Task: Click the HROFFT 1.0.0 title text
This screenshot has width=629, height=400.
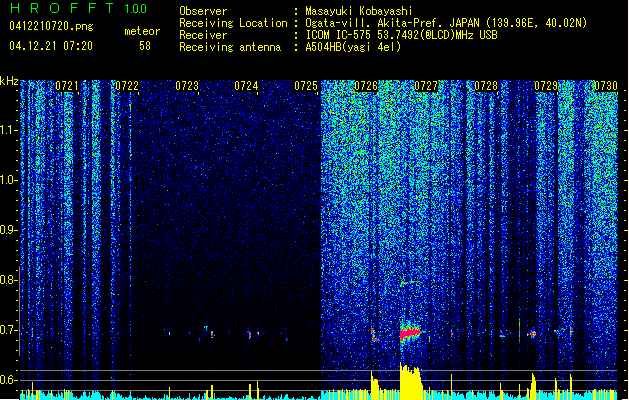Action: [78, 8]
